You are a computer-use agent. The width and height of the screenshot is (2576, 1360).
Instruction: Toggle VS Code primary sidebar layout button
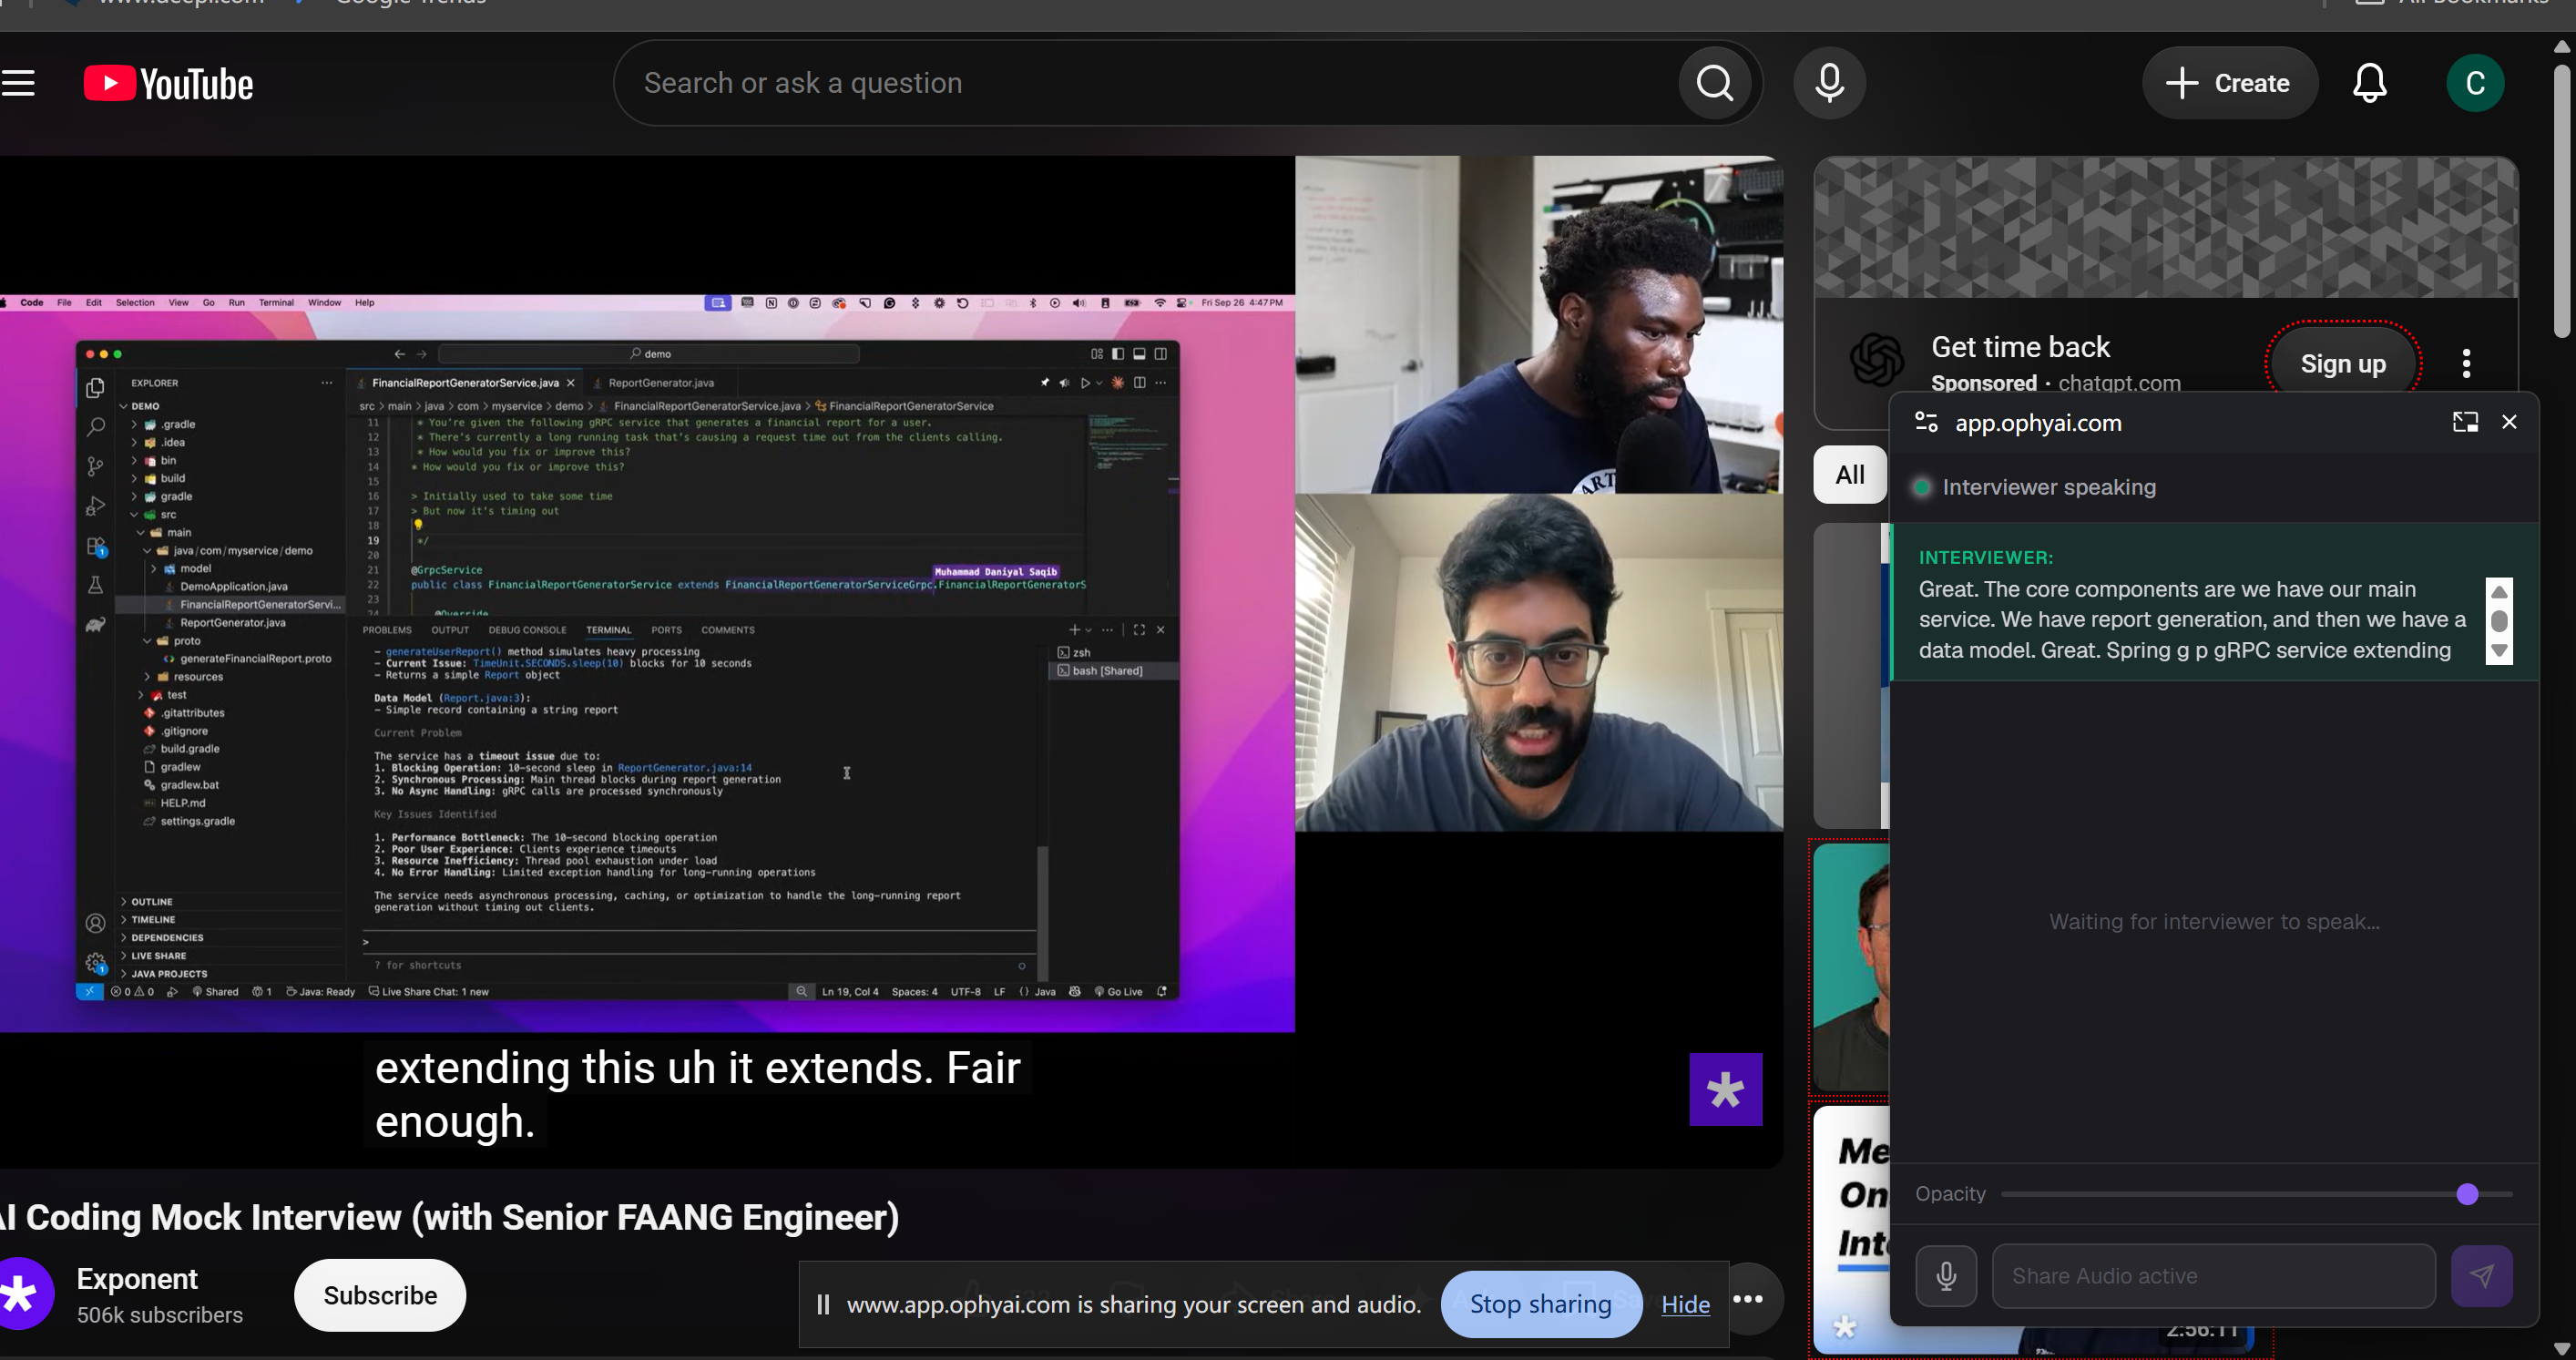pyautogui.click(x=1118, y=354)
